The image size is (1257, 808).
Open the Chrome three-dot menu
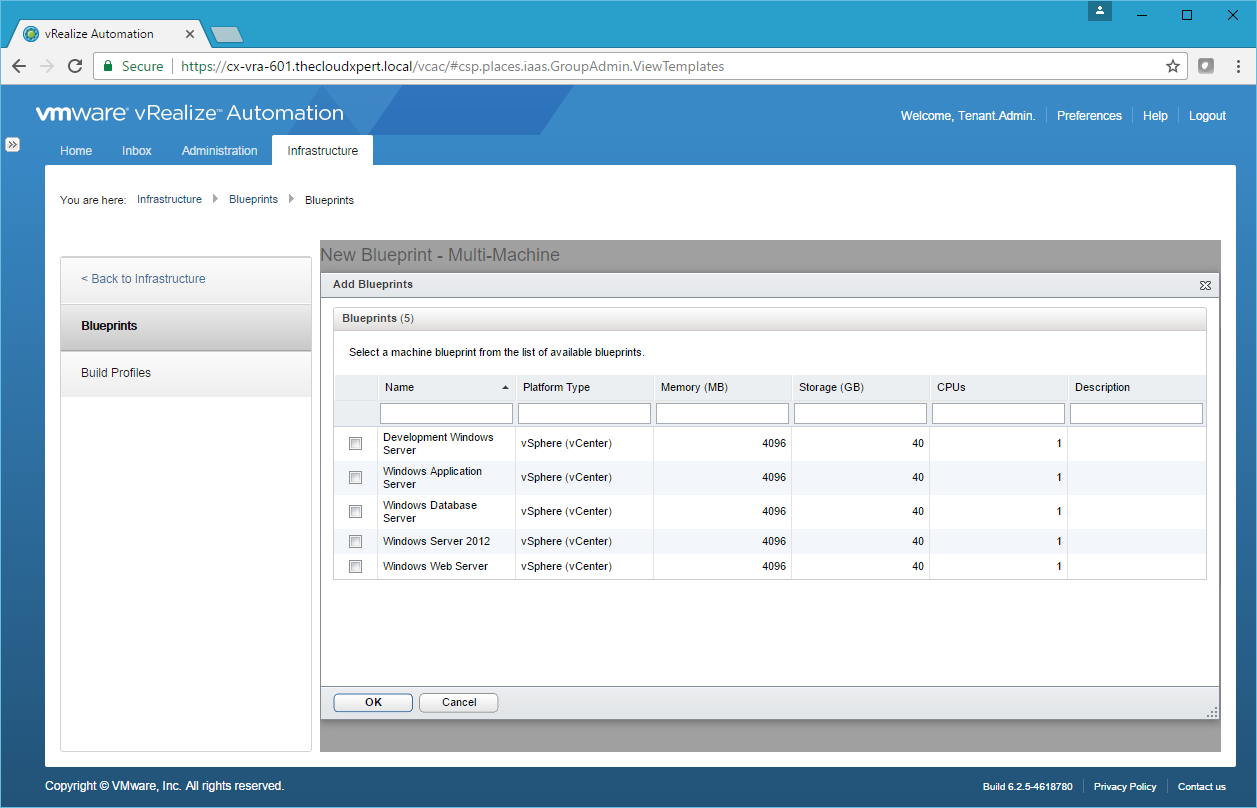pos(1237,66)
